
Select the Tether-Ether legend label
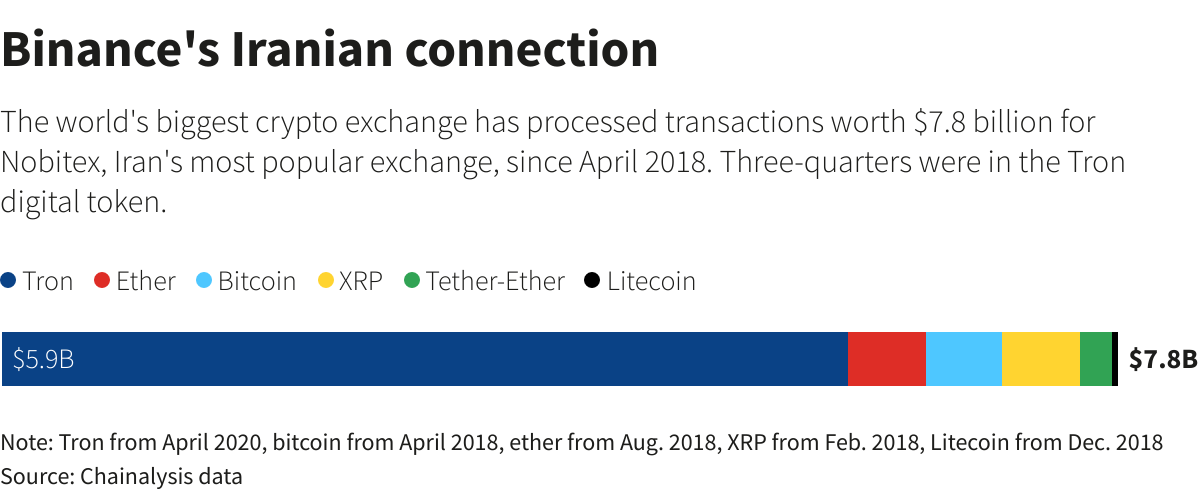pyautogui.click(x=495, y=281)
